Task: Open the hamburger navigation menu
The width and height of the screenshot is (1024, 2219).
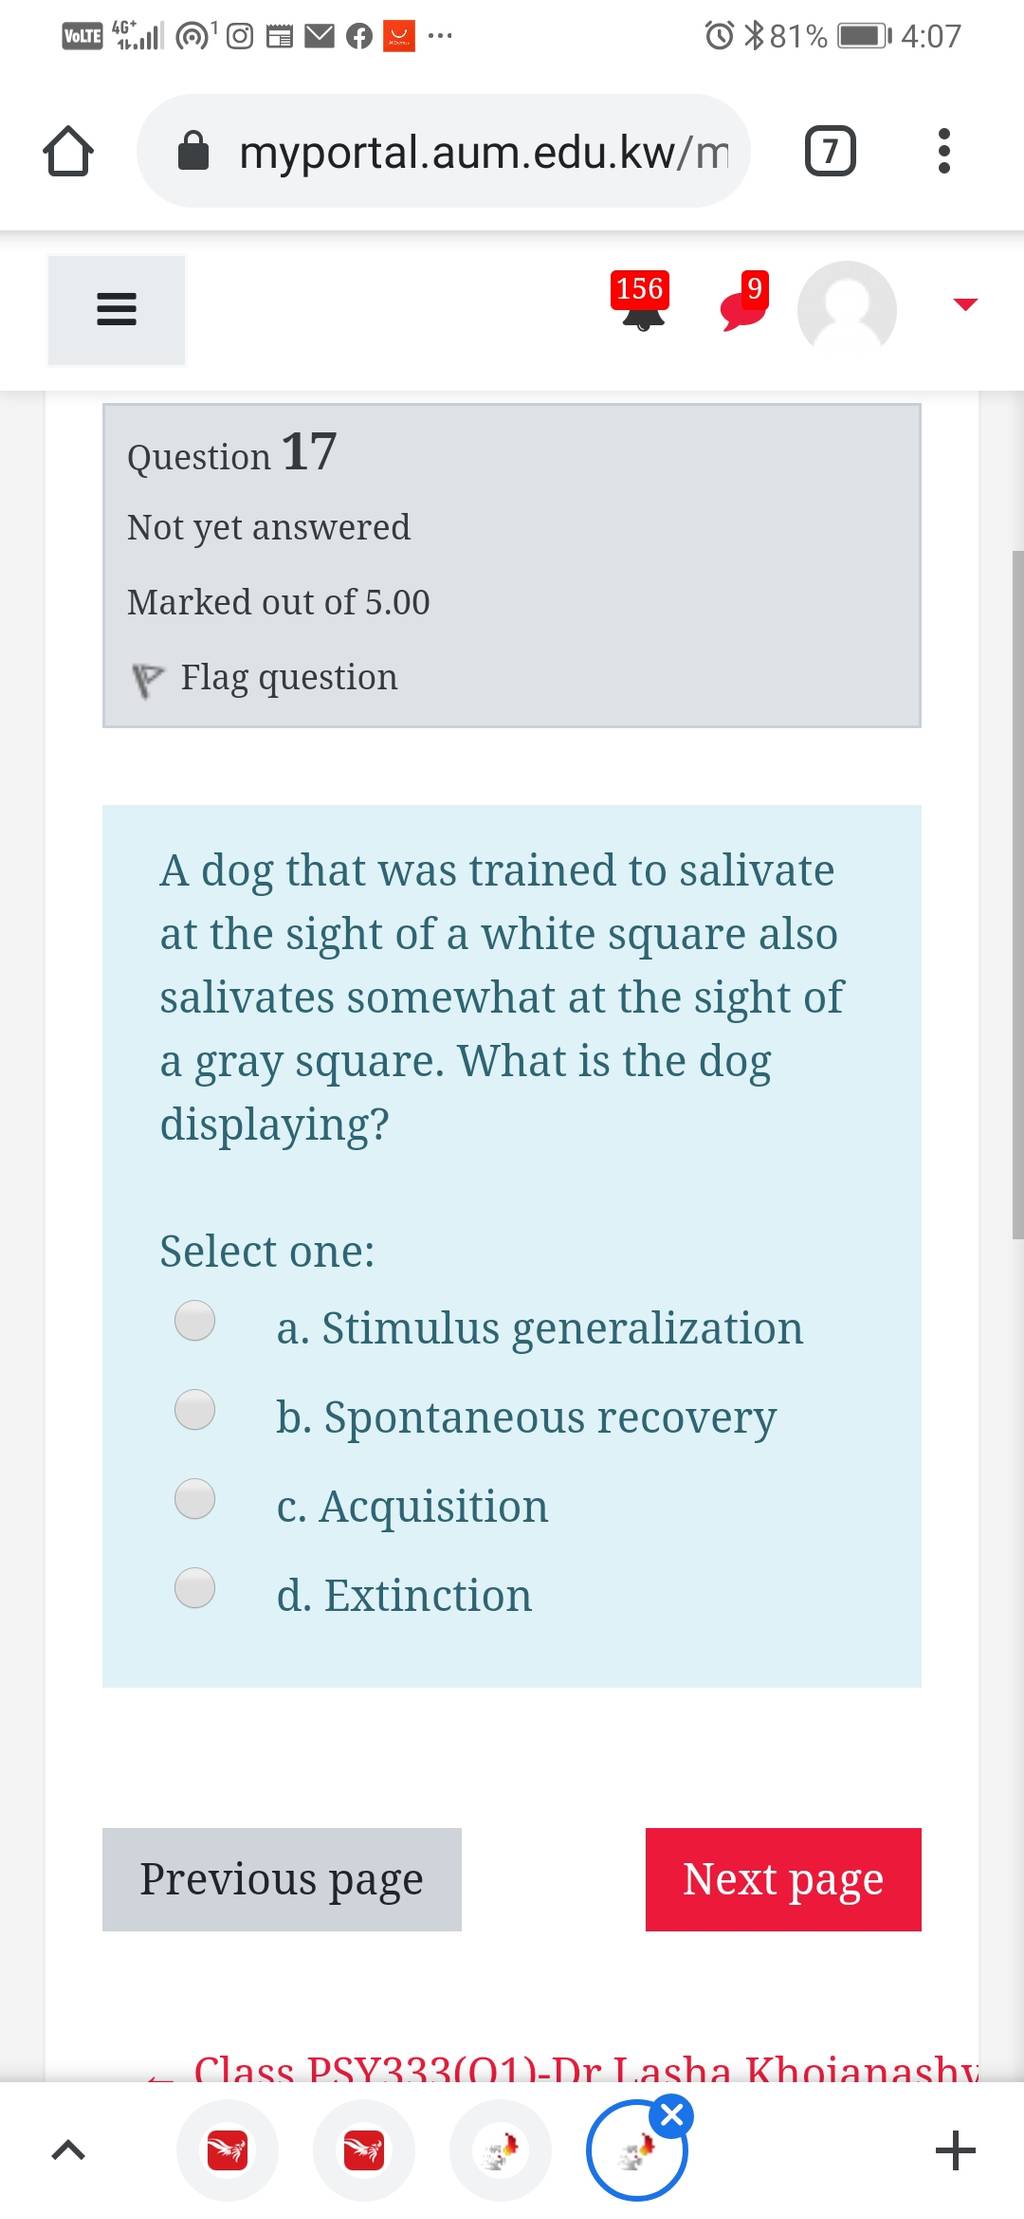Action: [x=116, y=309]
